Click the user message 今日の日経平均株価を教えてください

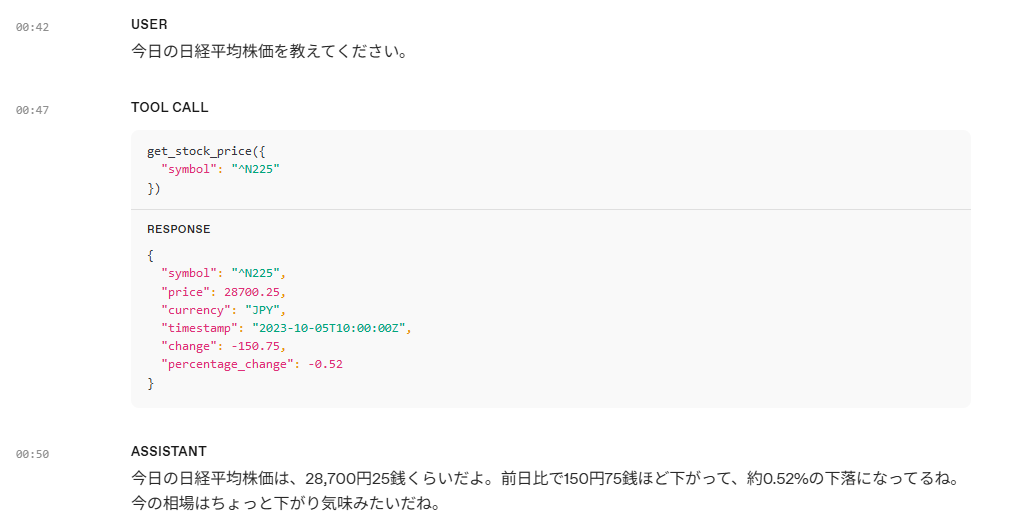click(x=270, y=51)
